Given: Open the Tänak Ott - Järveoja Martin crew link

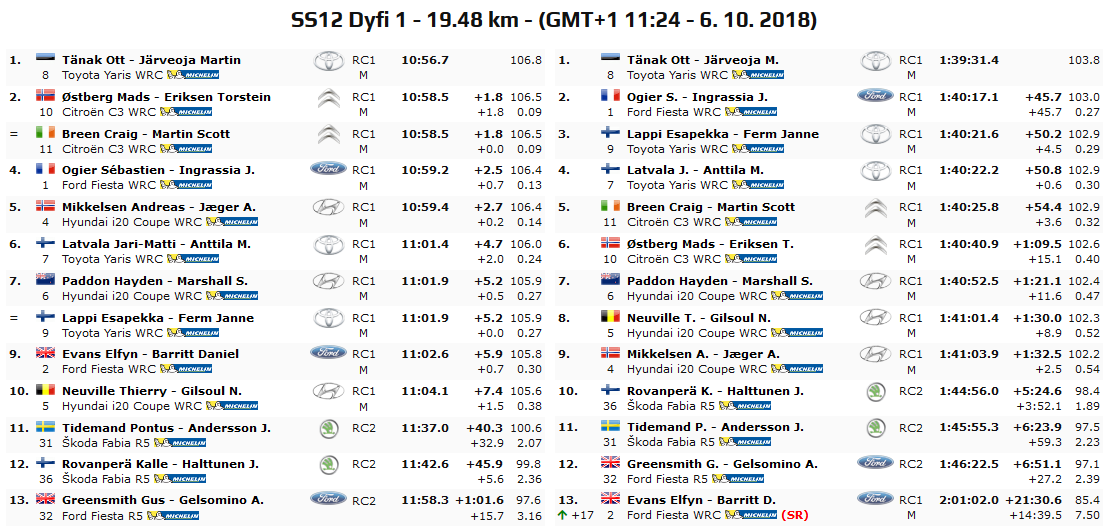Looking at the screenshot, I should pos(151,60).
